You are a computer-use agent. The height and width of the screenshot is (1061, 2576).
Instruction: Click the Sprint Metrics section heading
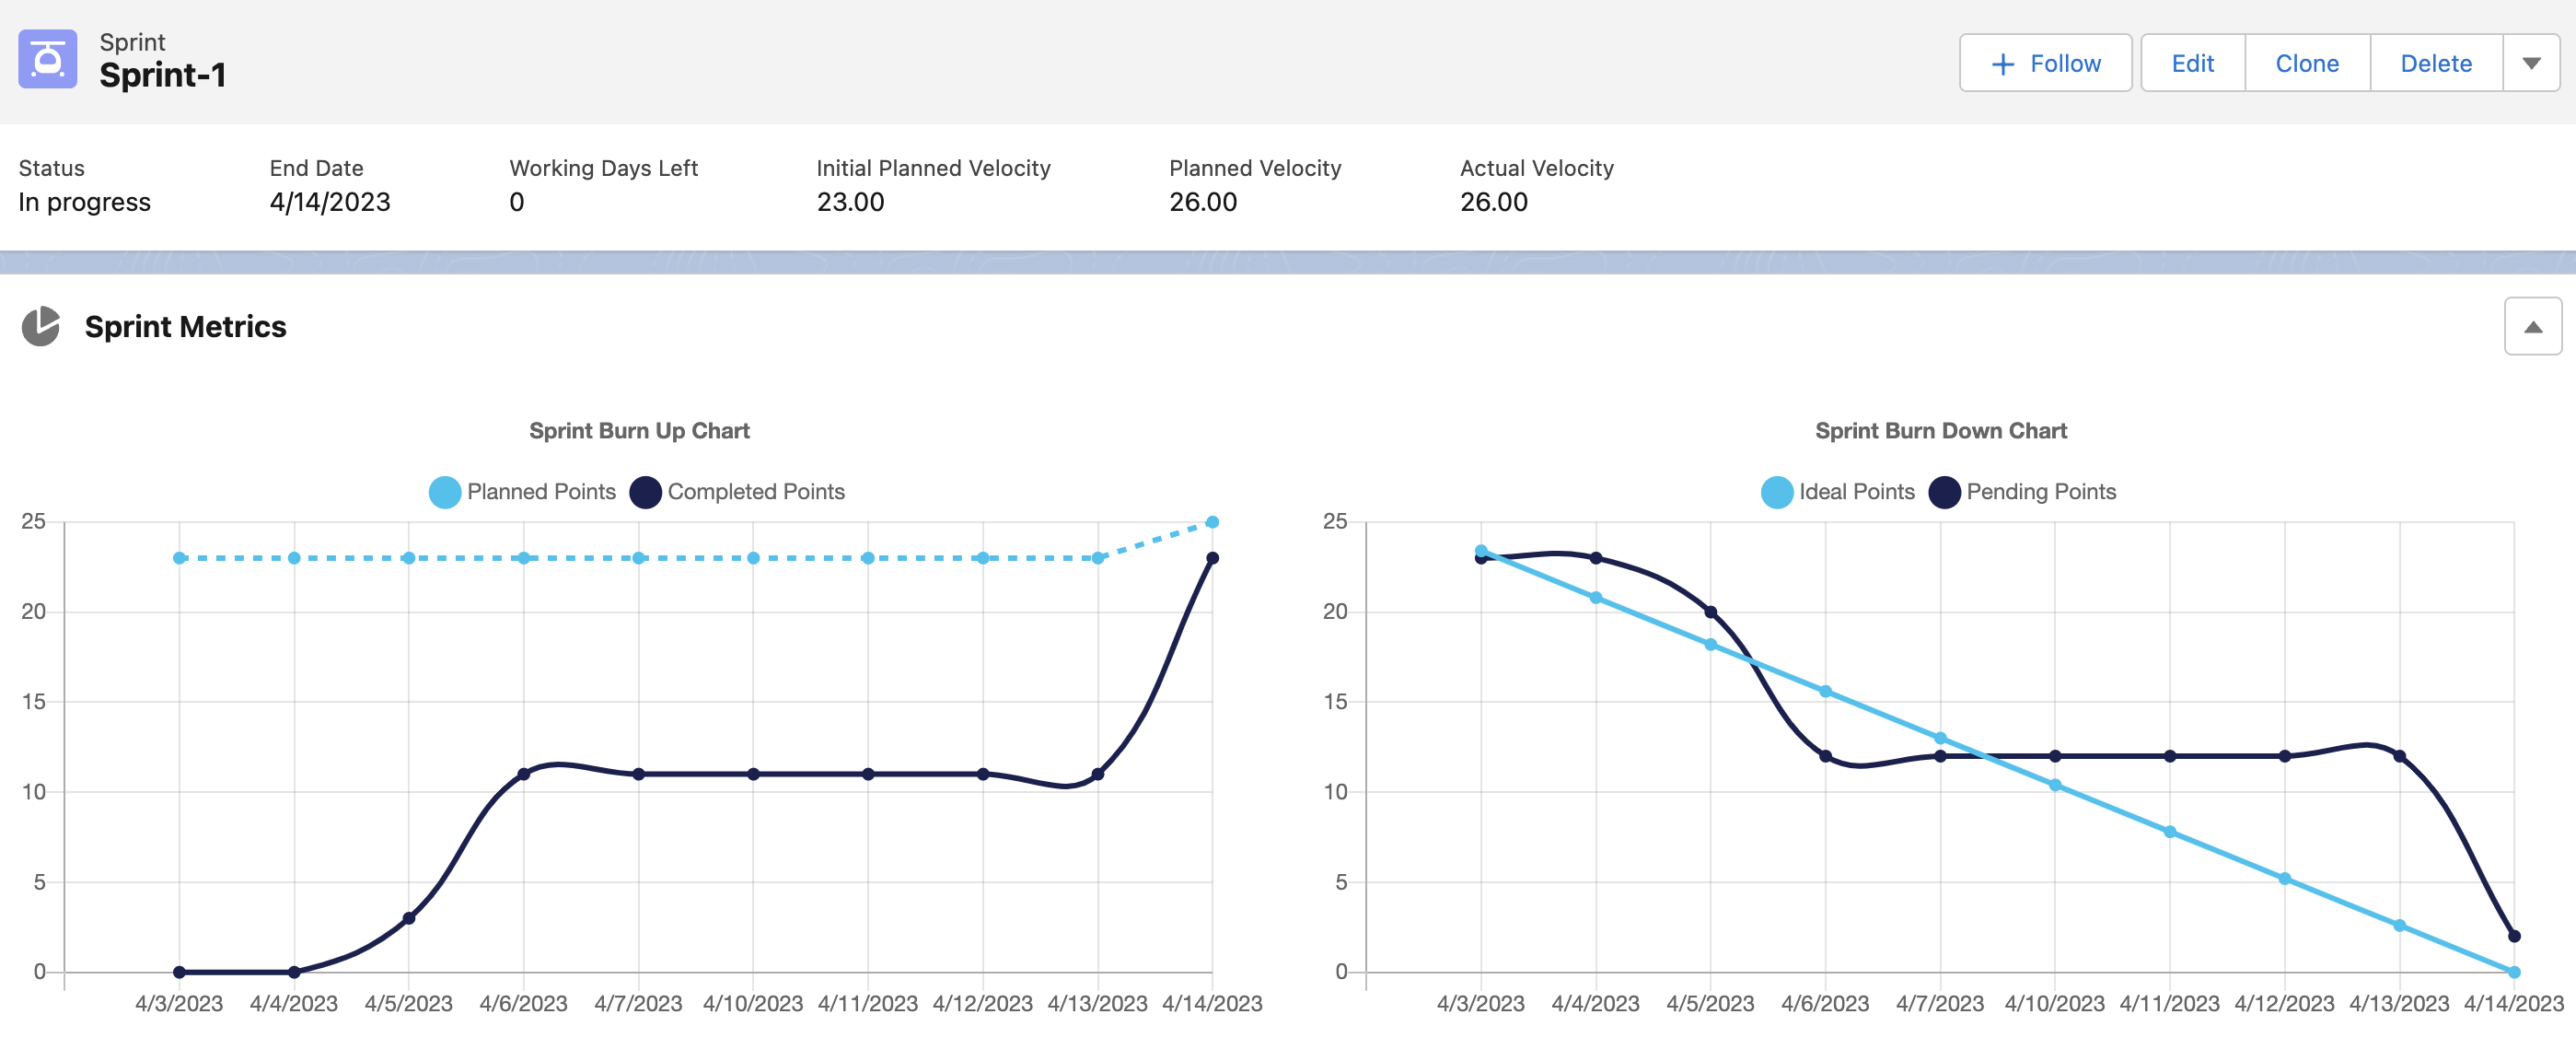(185, 327)
